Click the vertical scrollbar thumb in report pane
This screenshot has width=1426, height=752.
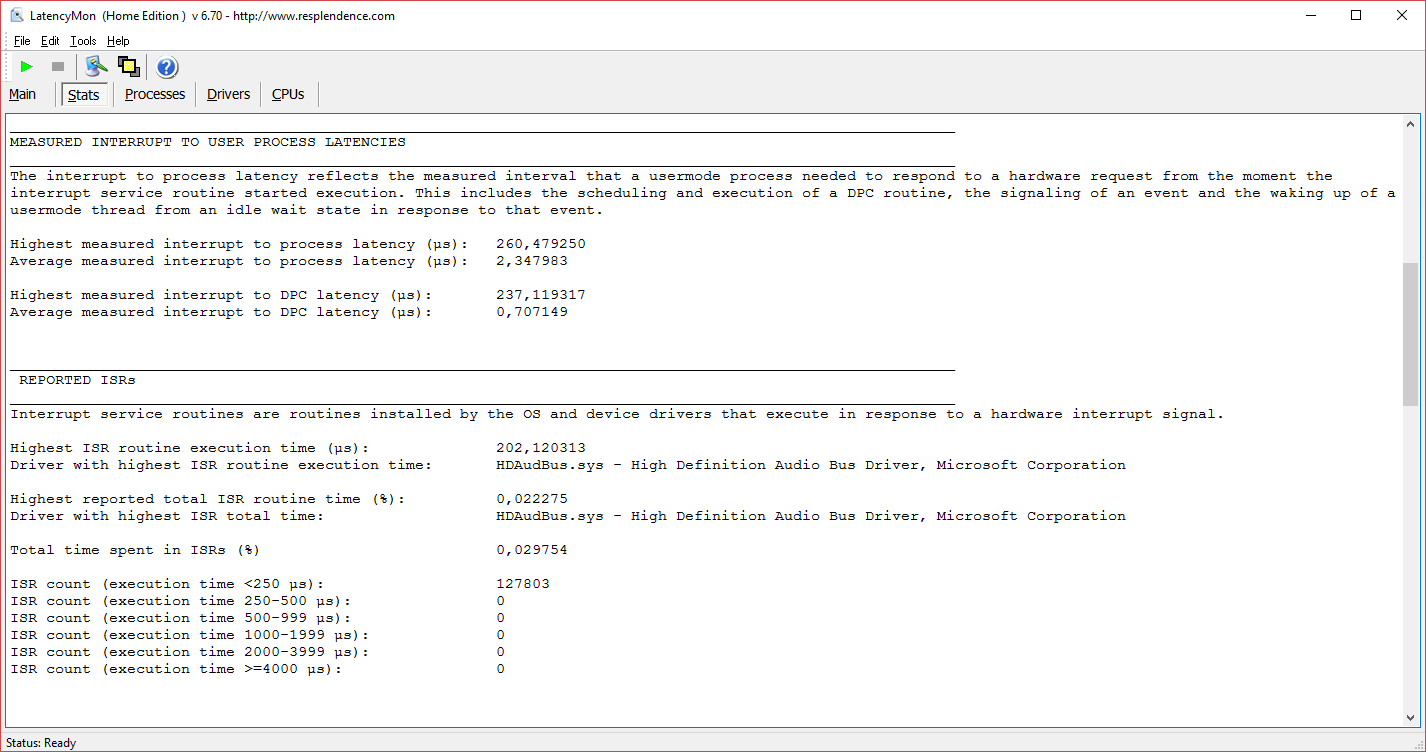pos(1410,333)
